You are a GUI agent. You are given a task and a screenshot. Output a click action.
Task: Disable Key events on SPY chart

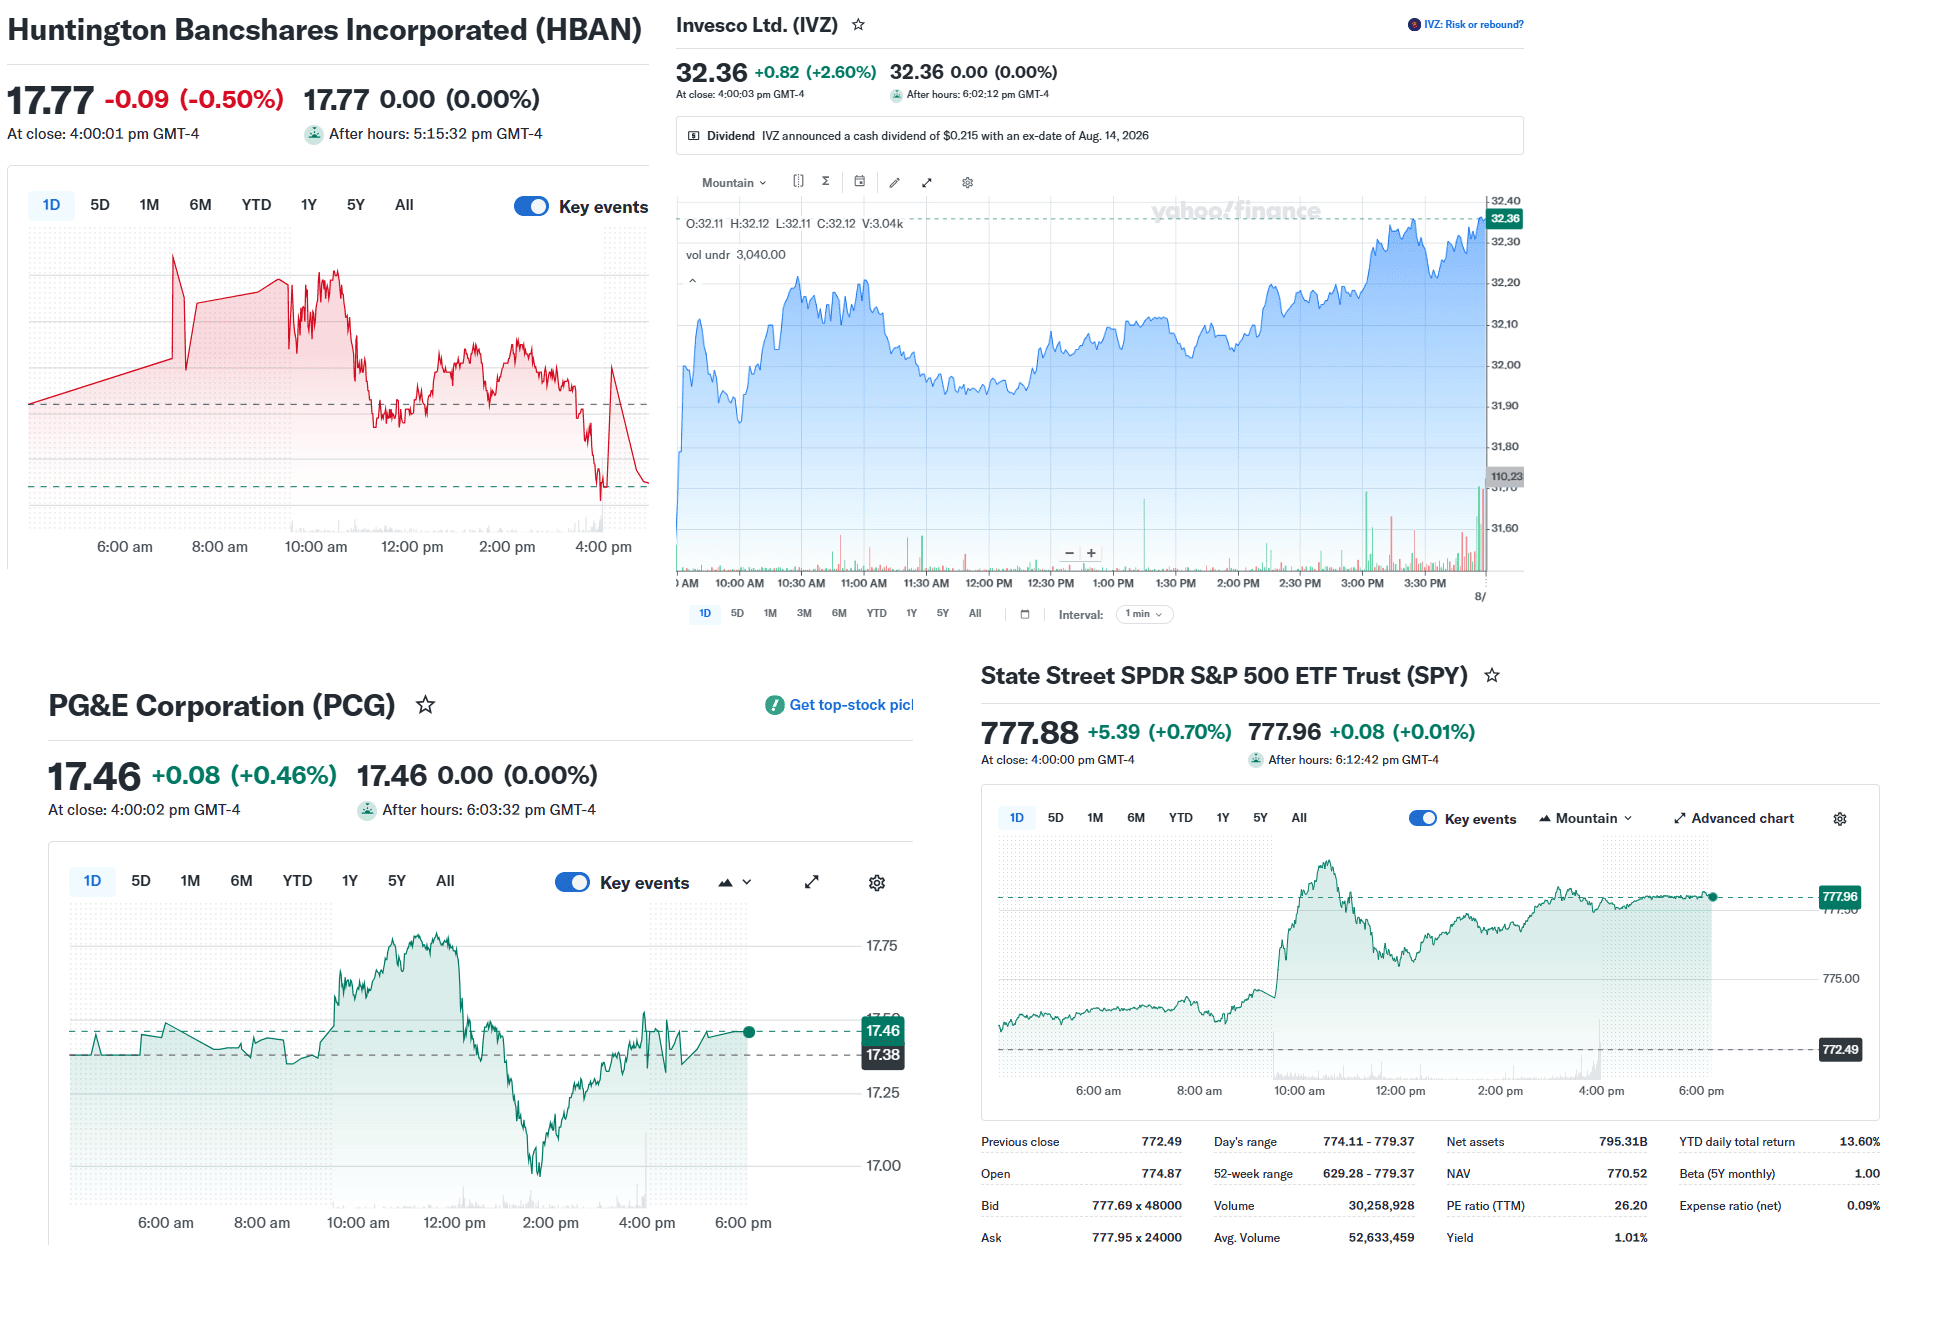point(1423,818)
